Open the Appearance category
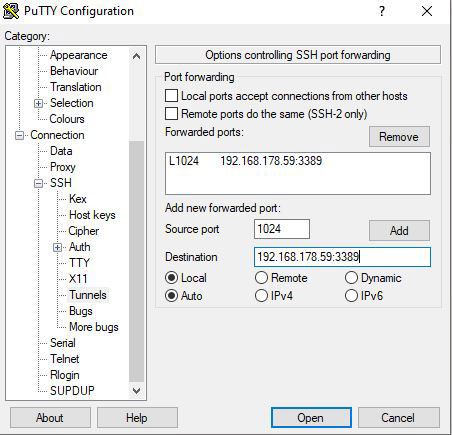 [x=79, y=55]
